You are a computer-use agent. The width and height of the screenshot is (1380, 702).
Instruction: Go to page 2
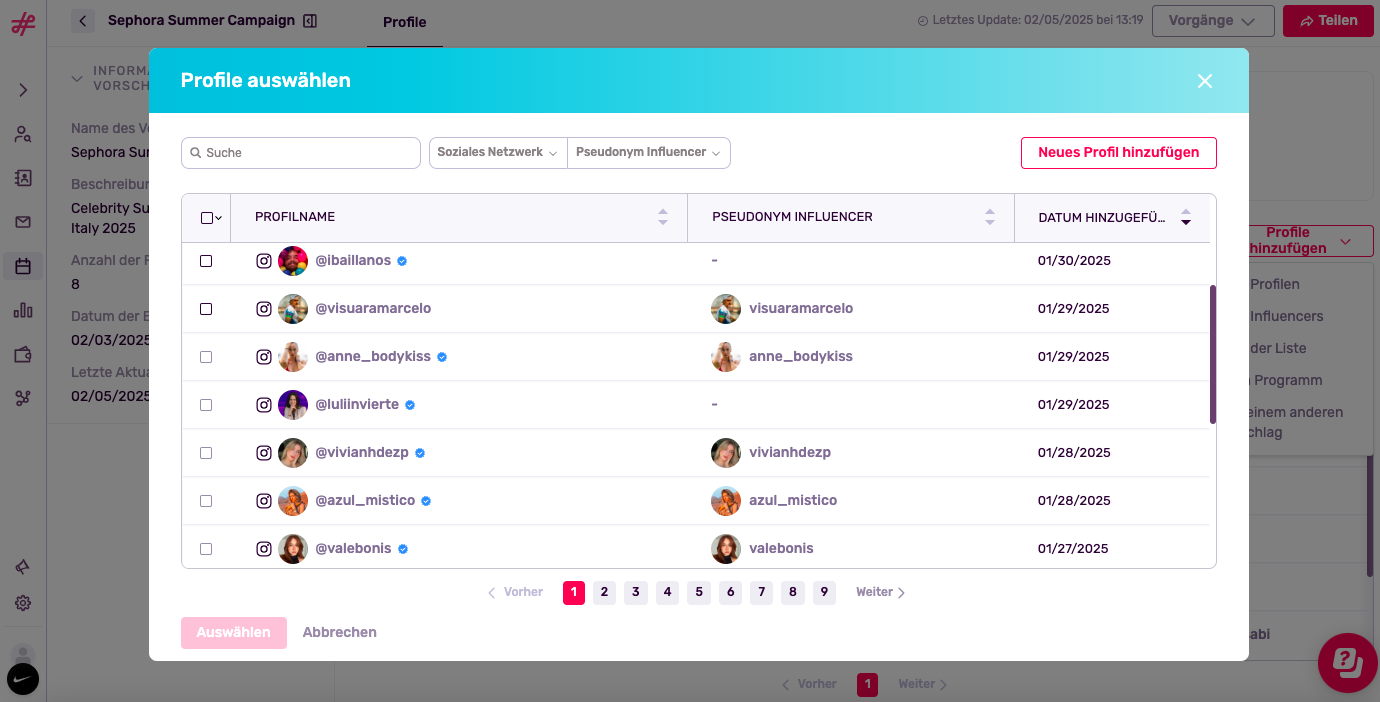604,593
